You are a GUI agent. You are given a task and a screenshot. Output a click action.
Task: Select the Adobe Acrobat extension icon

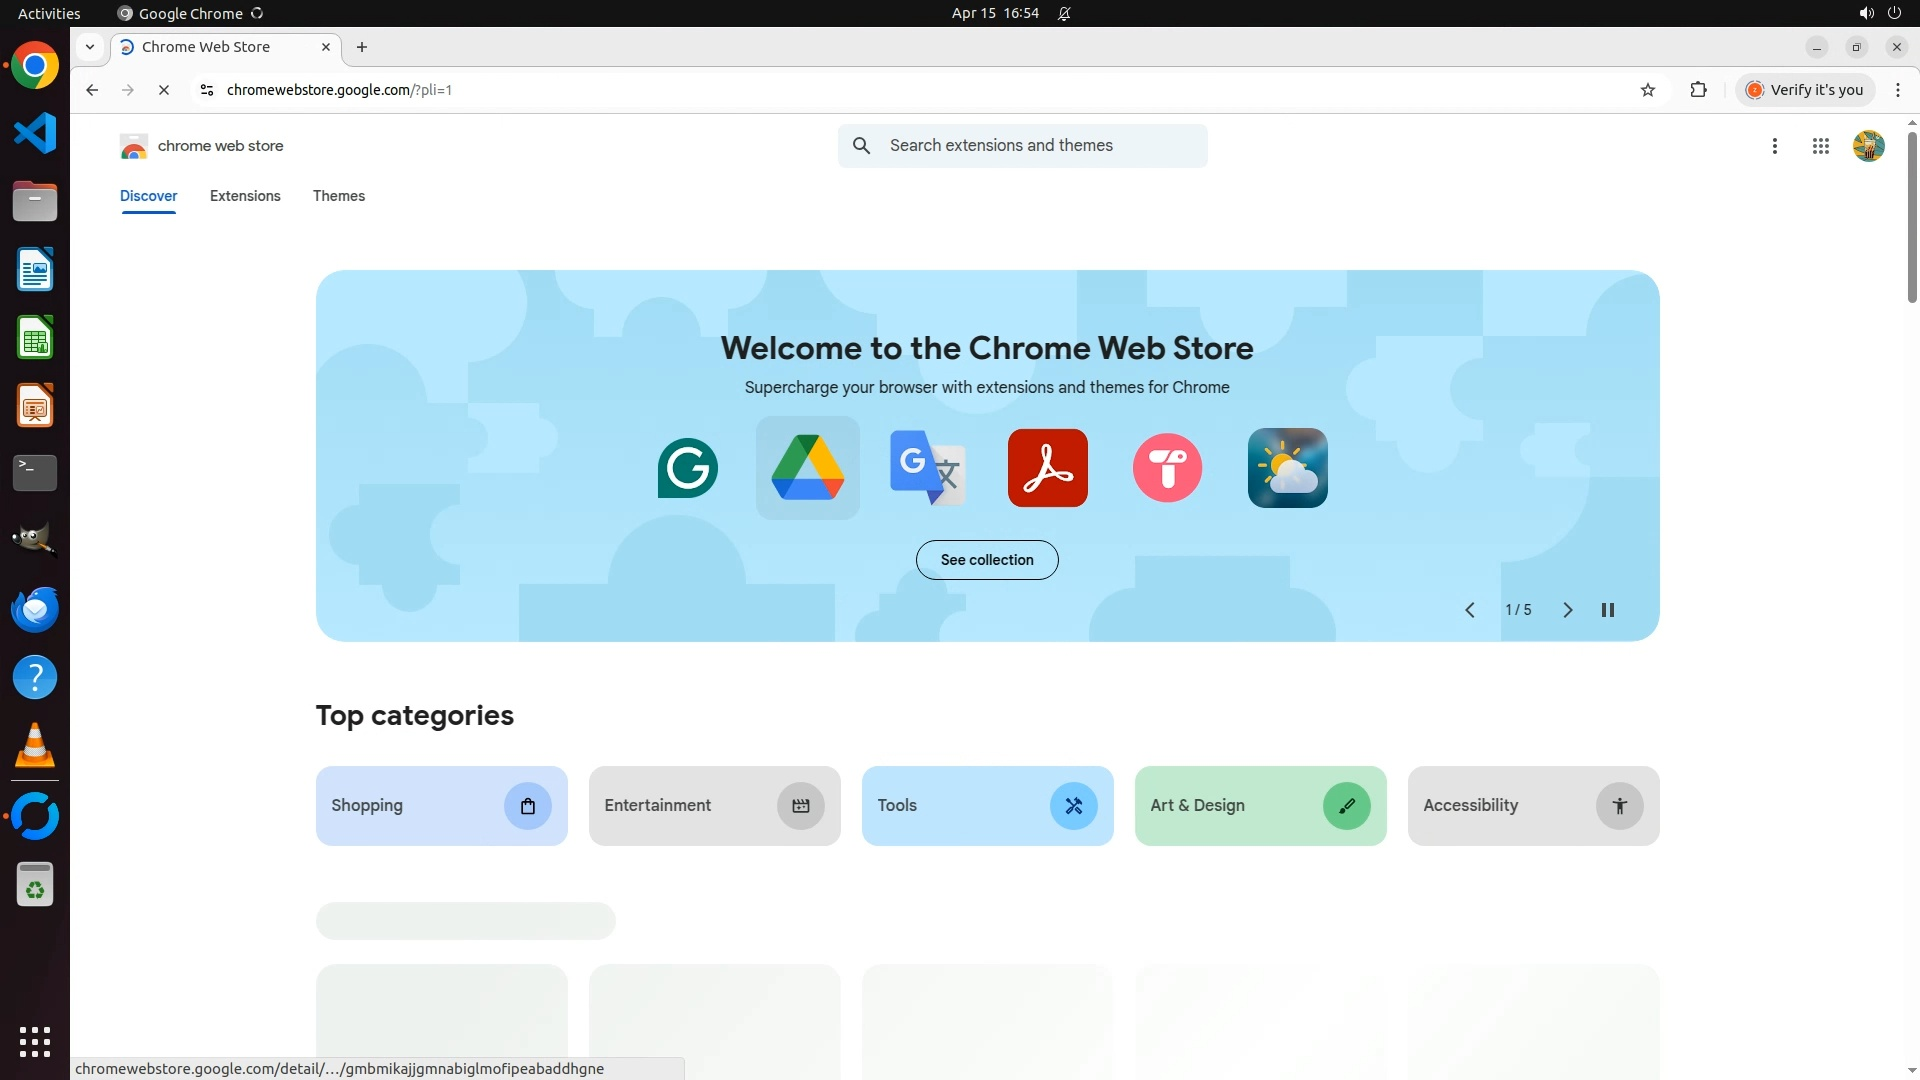tap(1047, 468)
